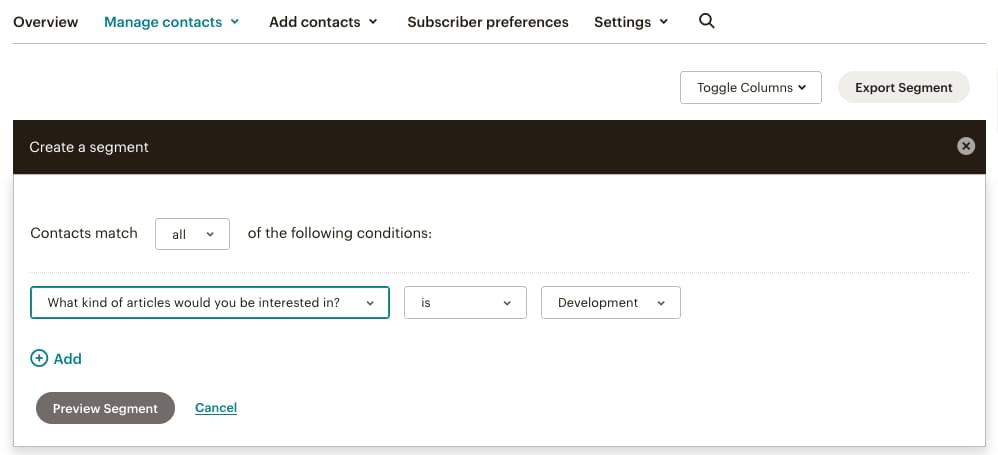Click chevron arrow next to Settings

(664, 22)
